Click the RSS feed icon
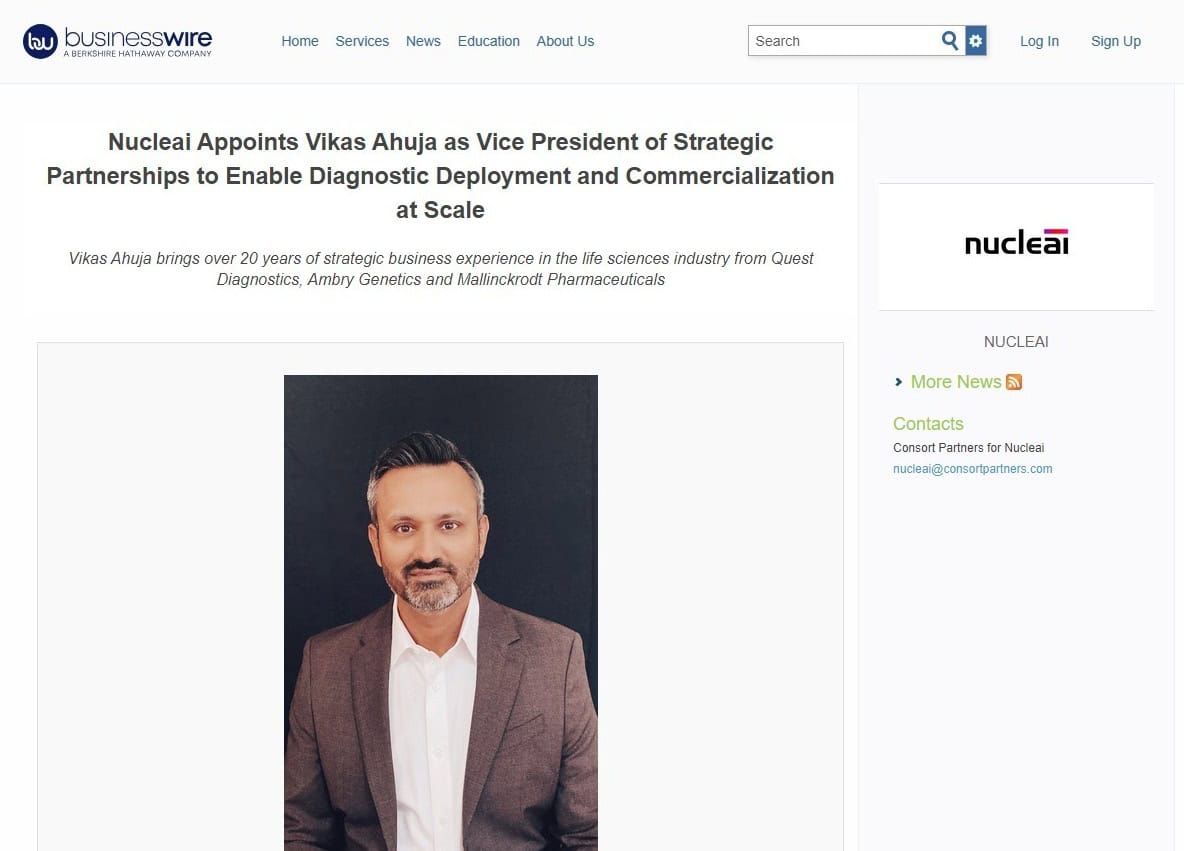Image resolution: width=1184 pixels, height=851 pixels. (1014, 382)
